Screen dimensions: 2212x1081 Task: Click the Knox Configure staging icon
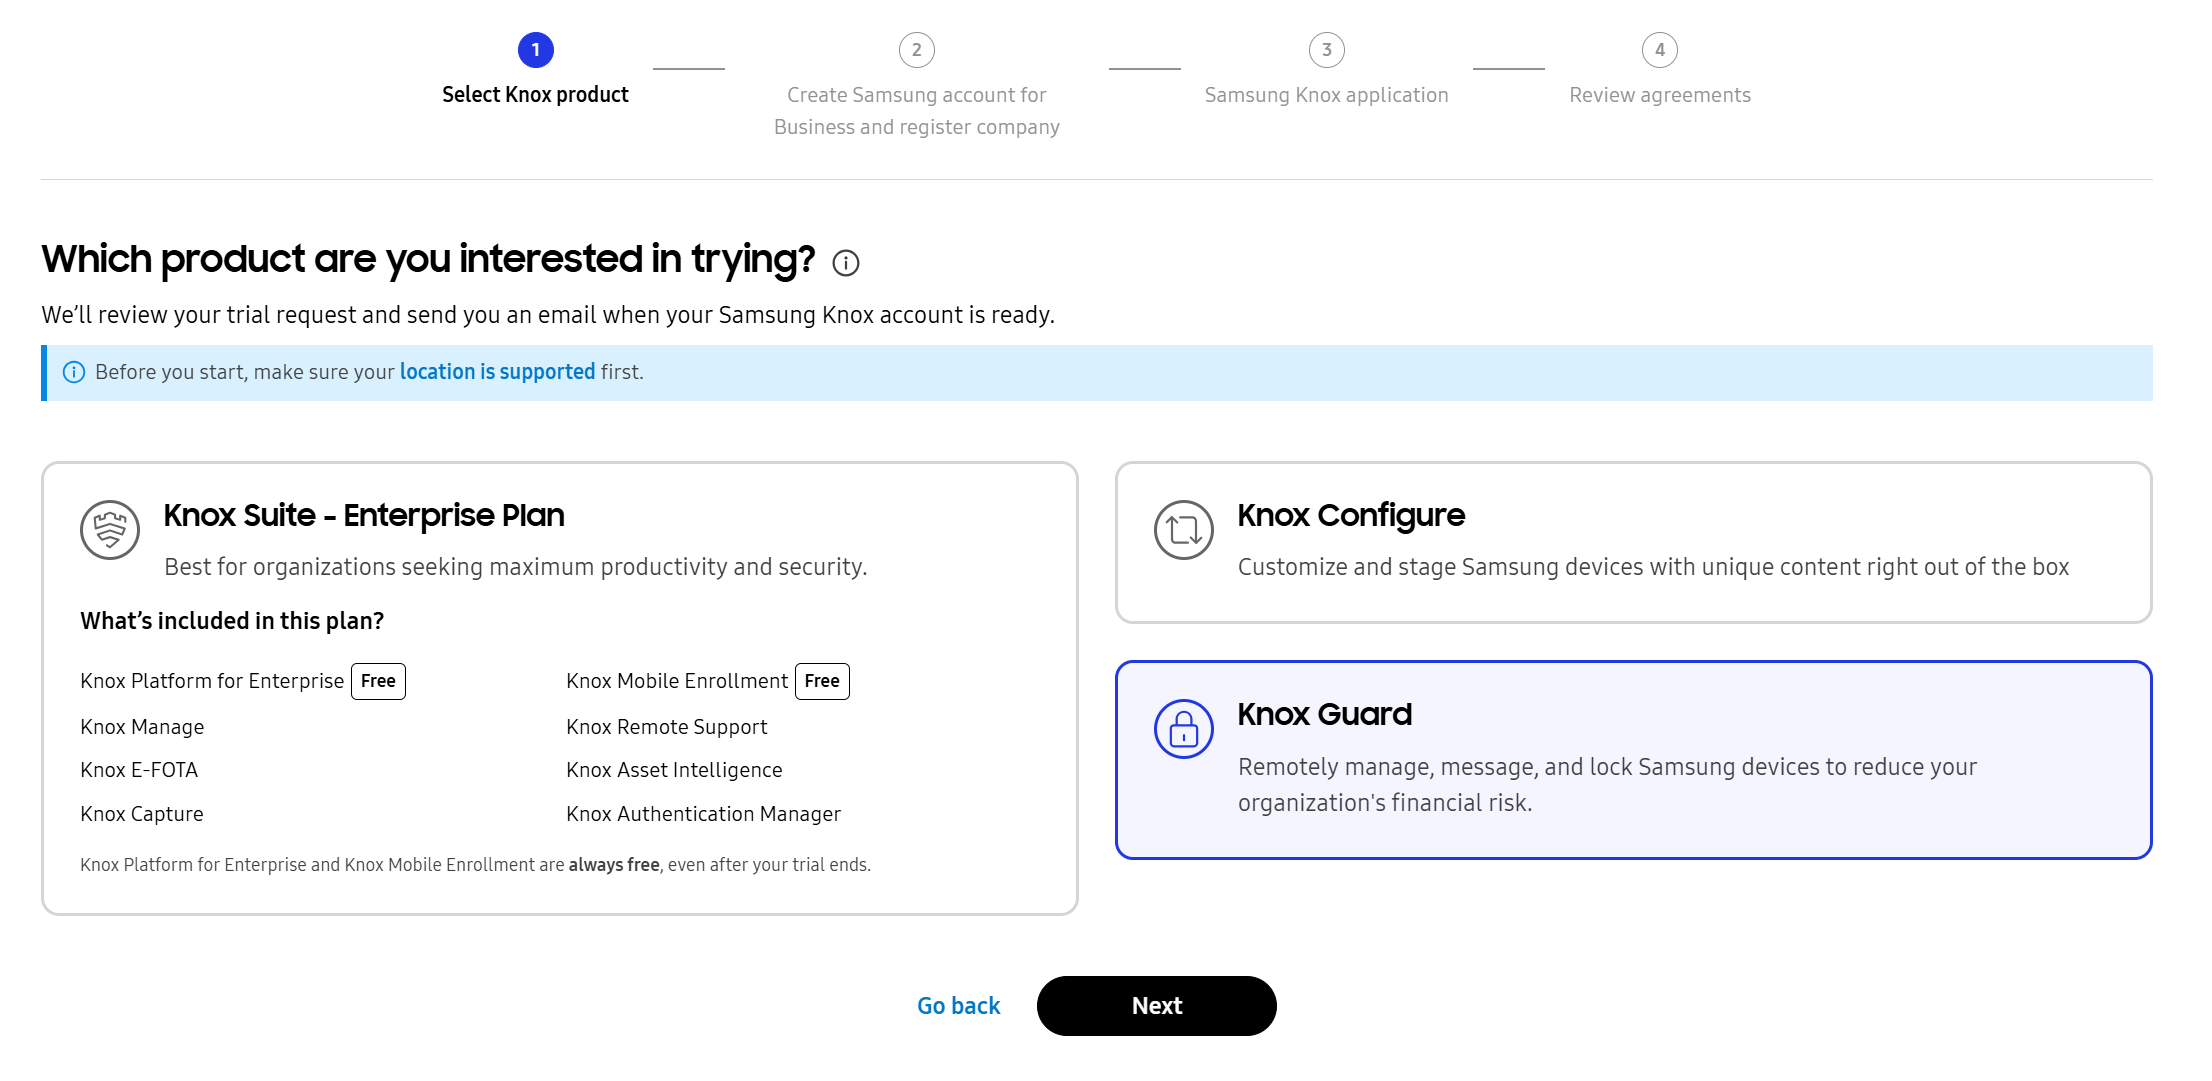tap(1183, 530)
